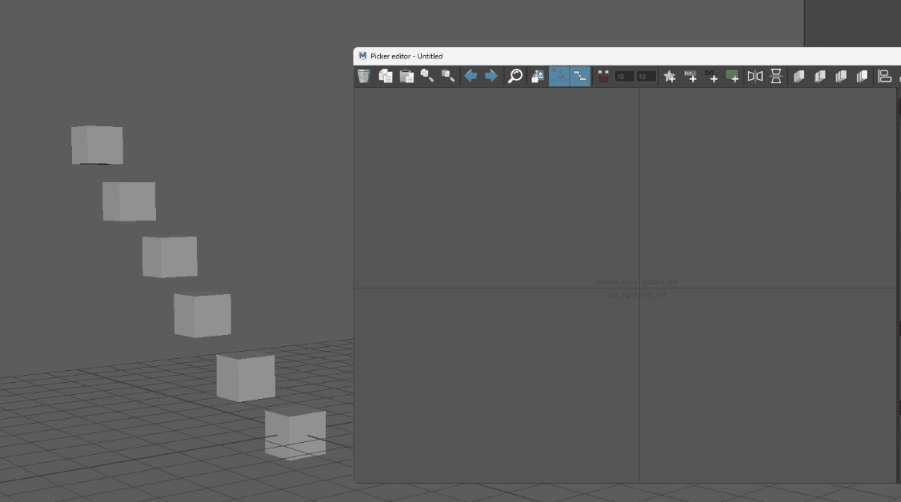Image resolution: width=901 pixels, height=502 pixels.
Task: Click the copy icon in Picker toolbar
Action: 386,76
